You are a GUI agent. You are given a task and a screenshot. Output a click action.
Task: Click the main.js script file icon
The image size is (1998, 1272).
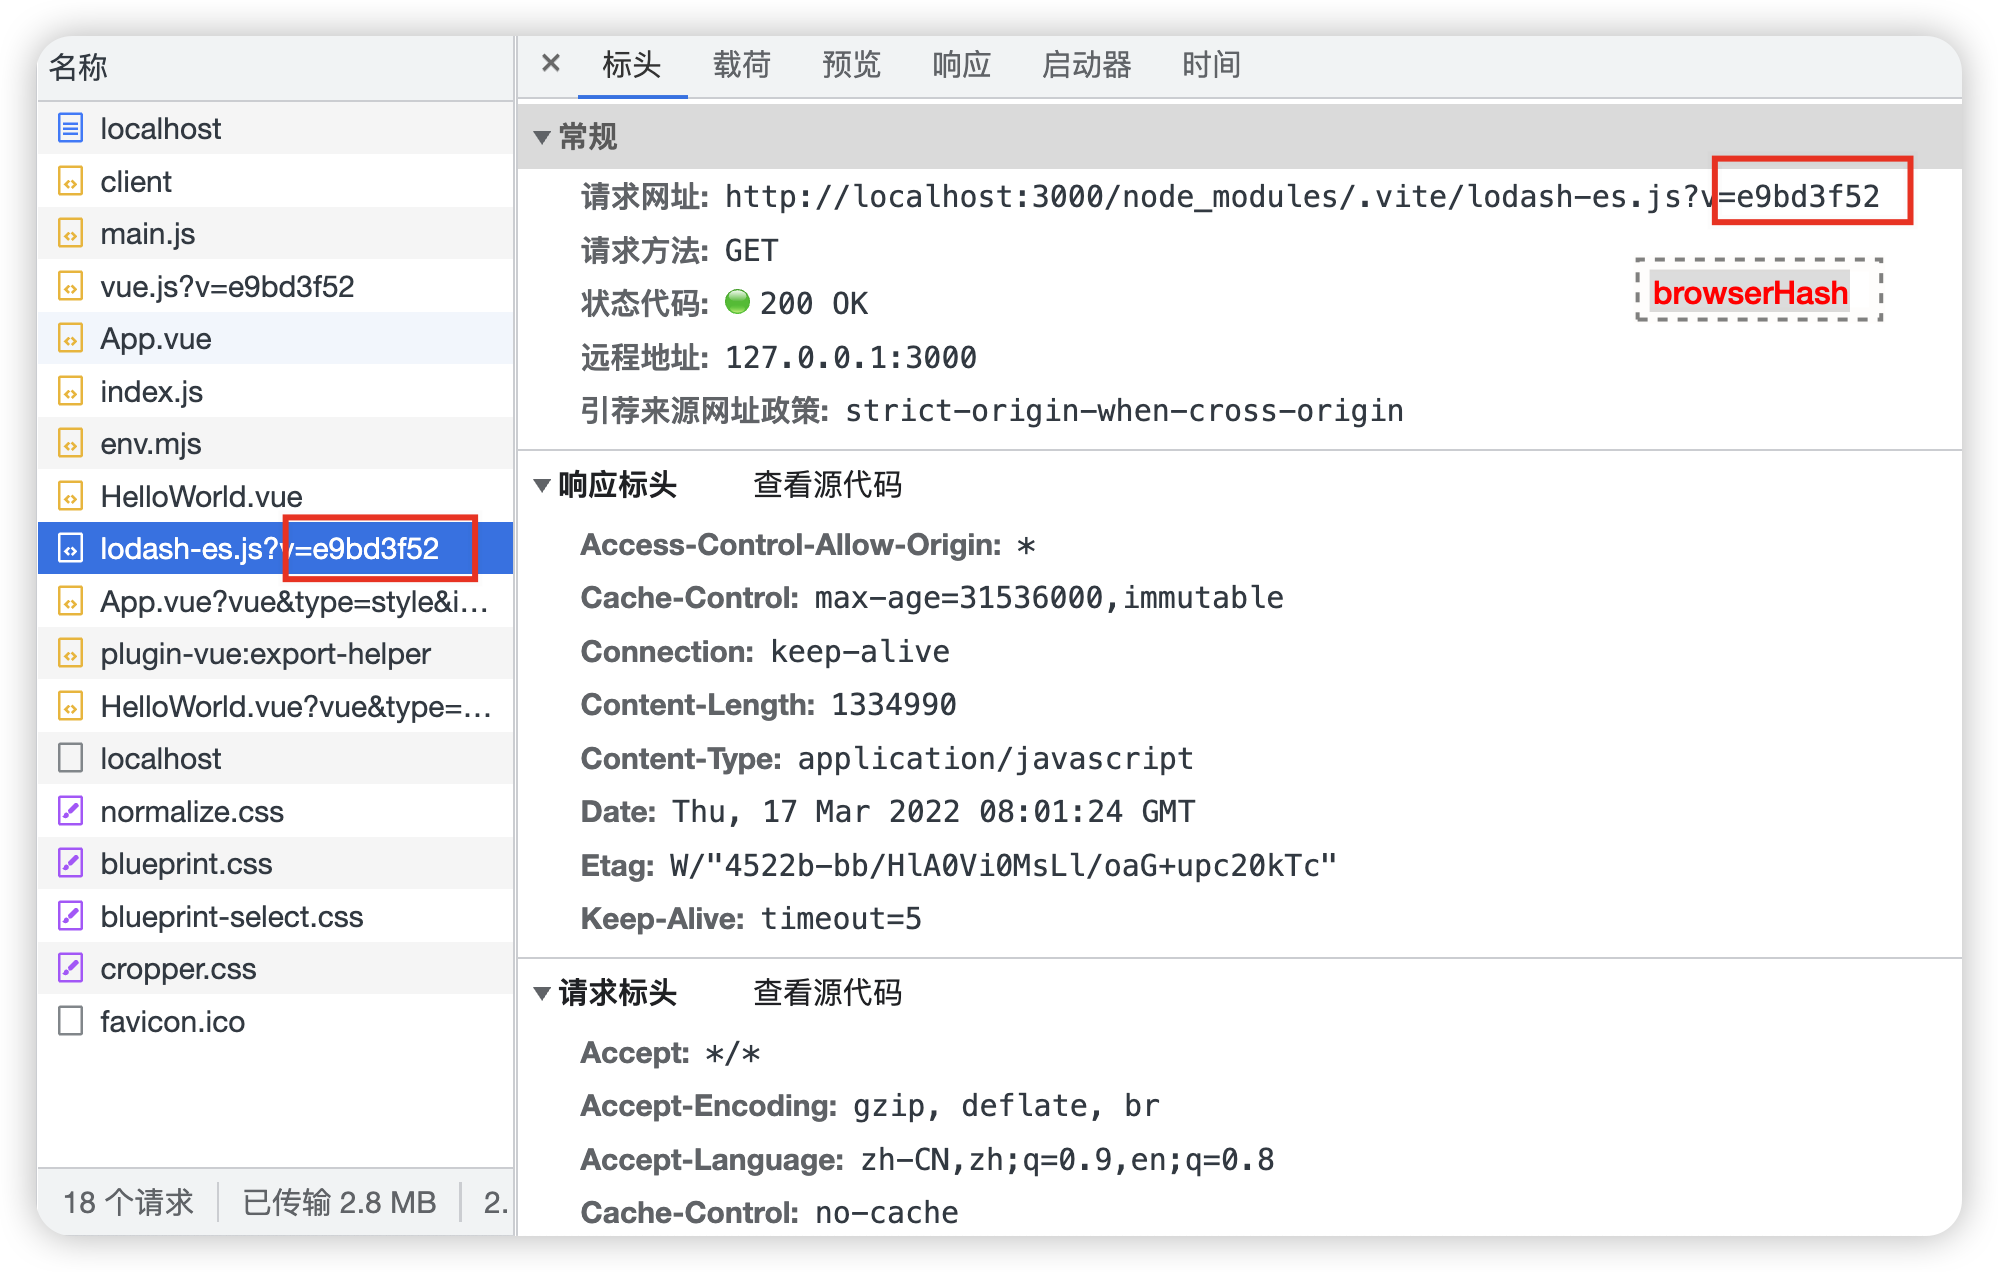[x=70, y=234]
